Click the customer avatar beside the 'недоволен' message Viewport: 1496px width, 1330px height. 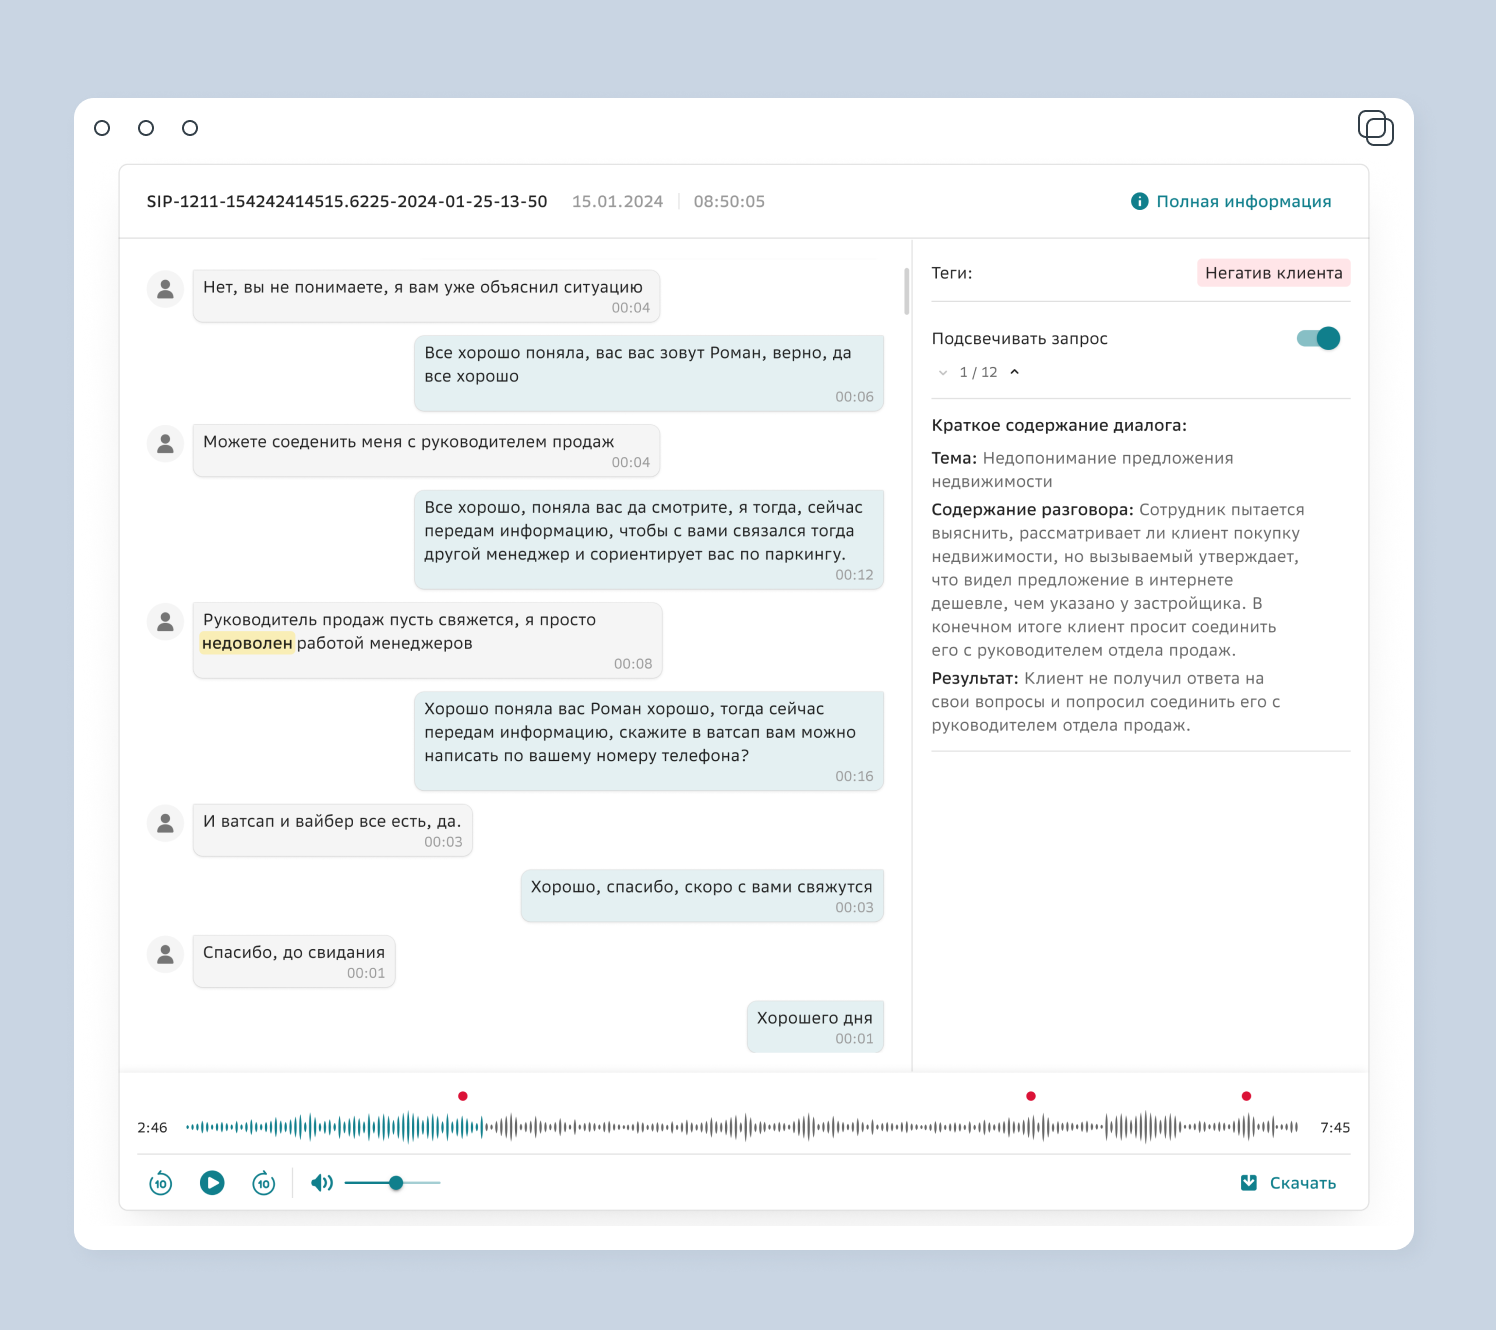166,621
